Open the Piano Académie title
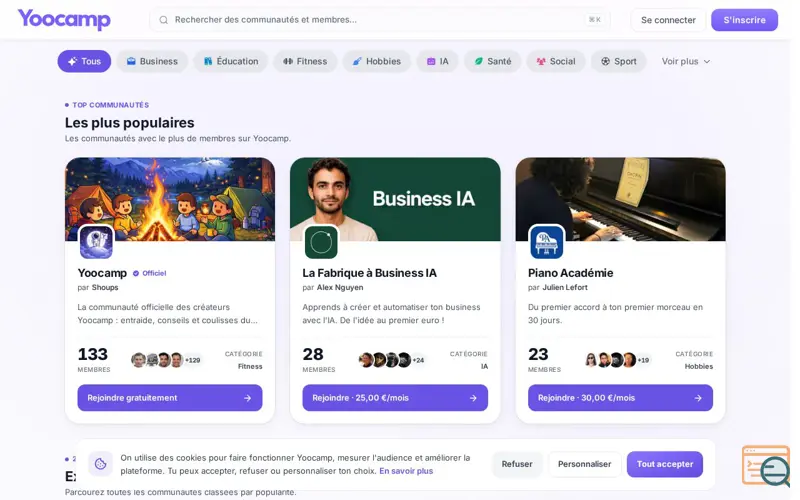800x500 pixels. point(570,273)
